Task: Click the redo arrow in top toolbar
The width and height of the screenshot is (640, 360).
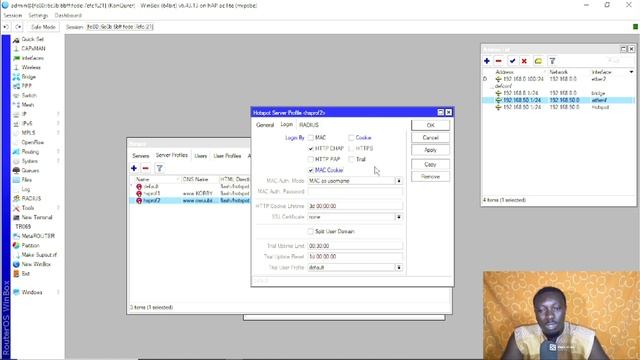Action: [18, 27]
